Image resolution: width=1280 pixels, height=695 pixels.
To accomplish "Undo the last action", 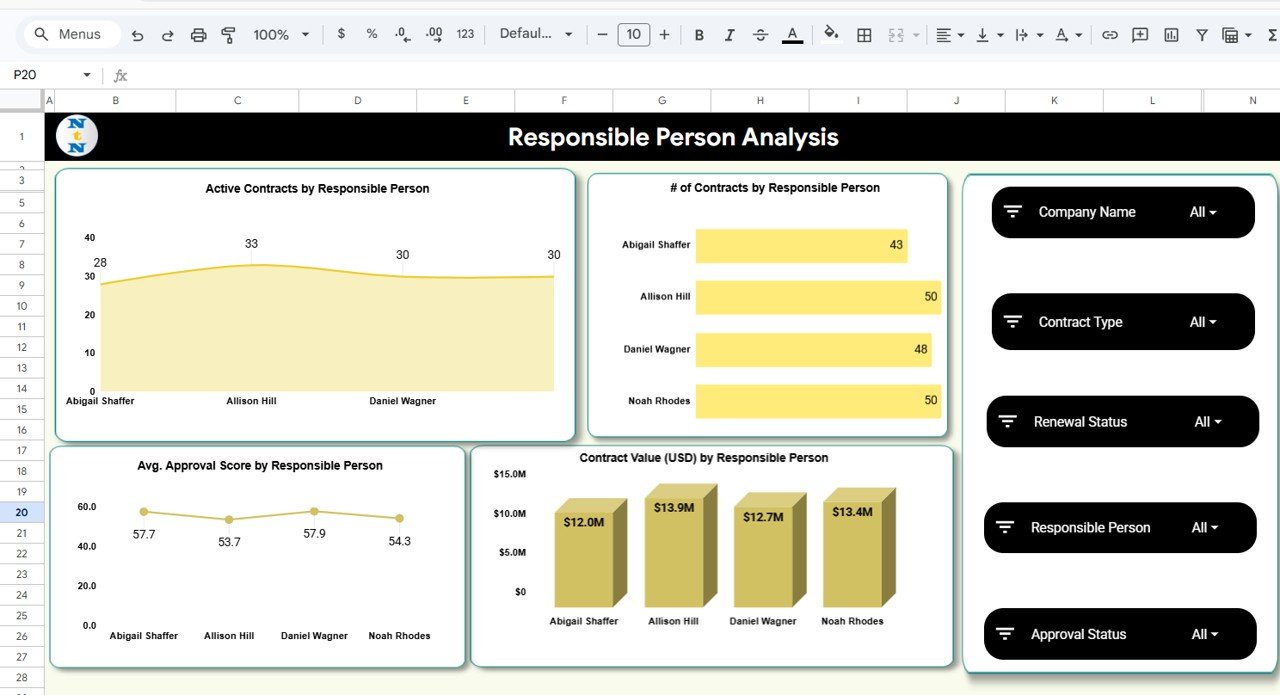I will [x=137, y=34].
